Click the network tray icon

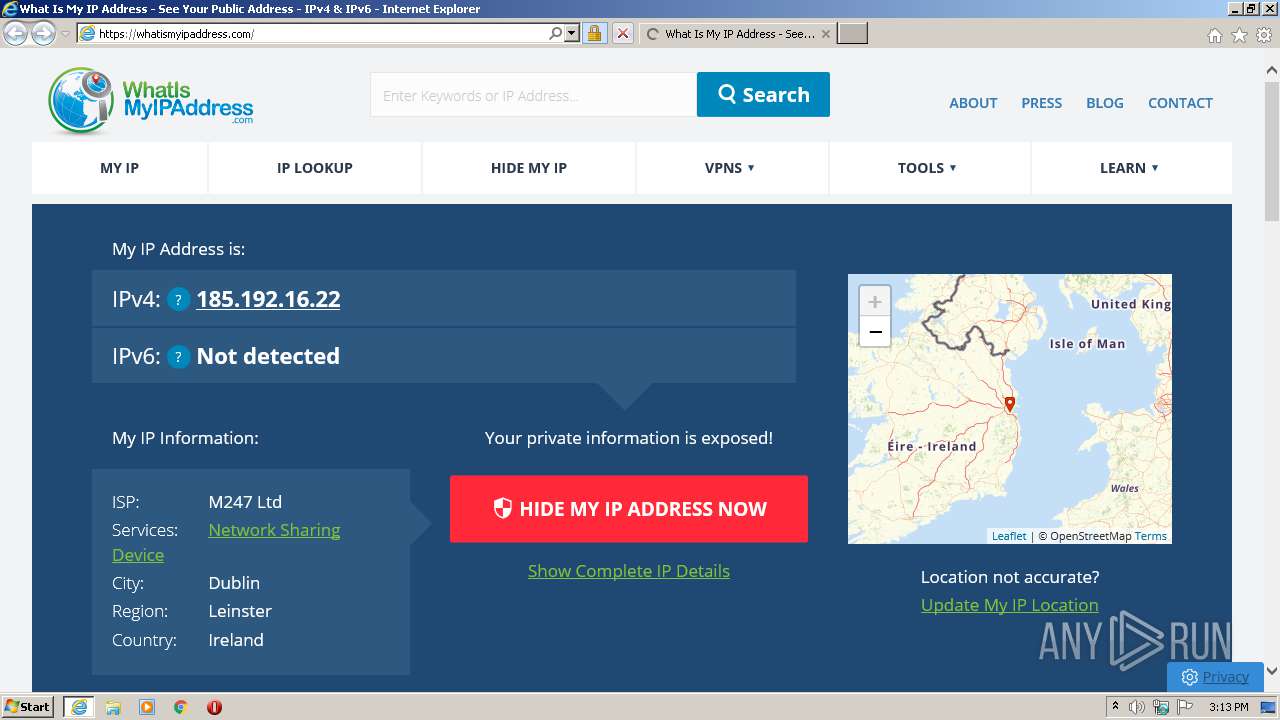pyautogui.click(x=1161, y=707)
